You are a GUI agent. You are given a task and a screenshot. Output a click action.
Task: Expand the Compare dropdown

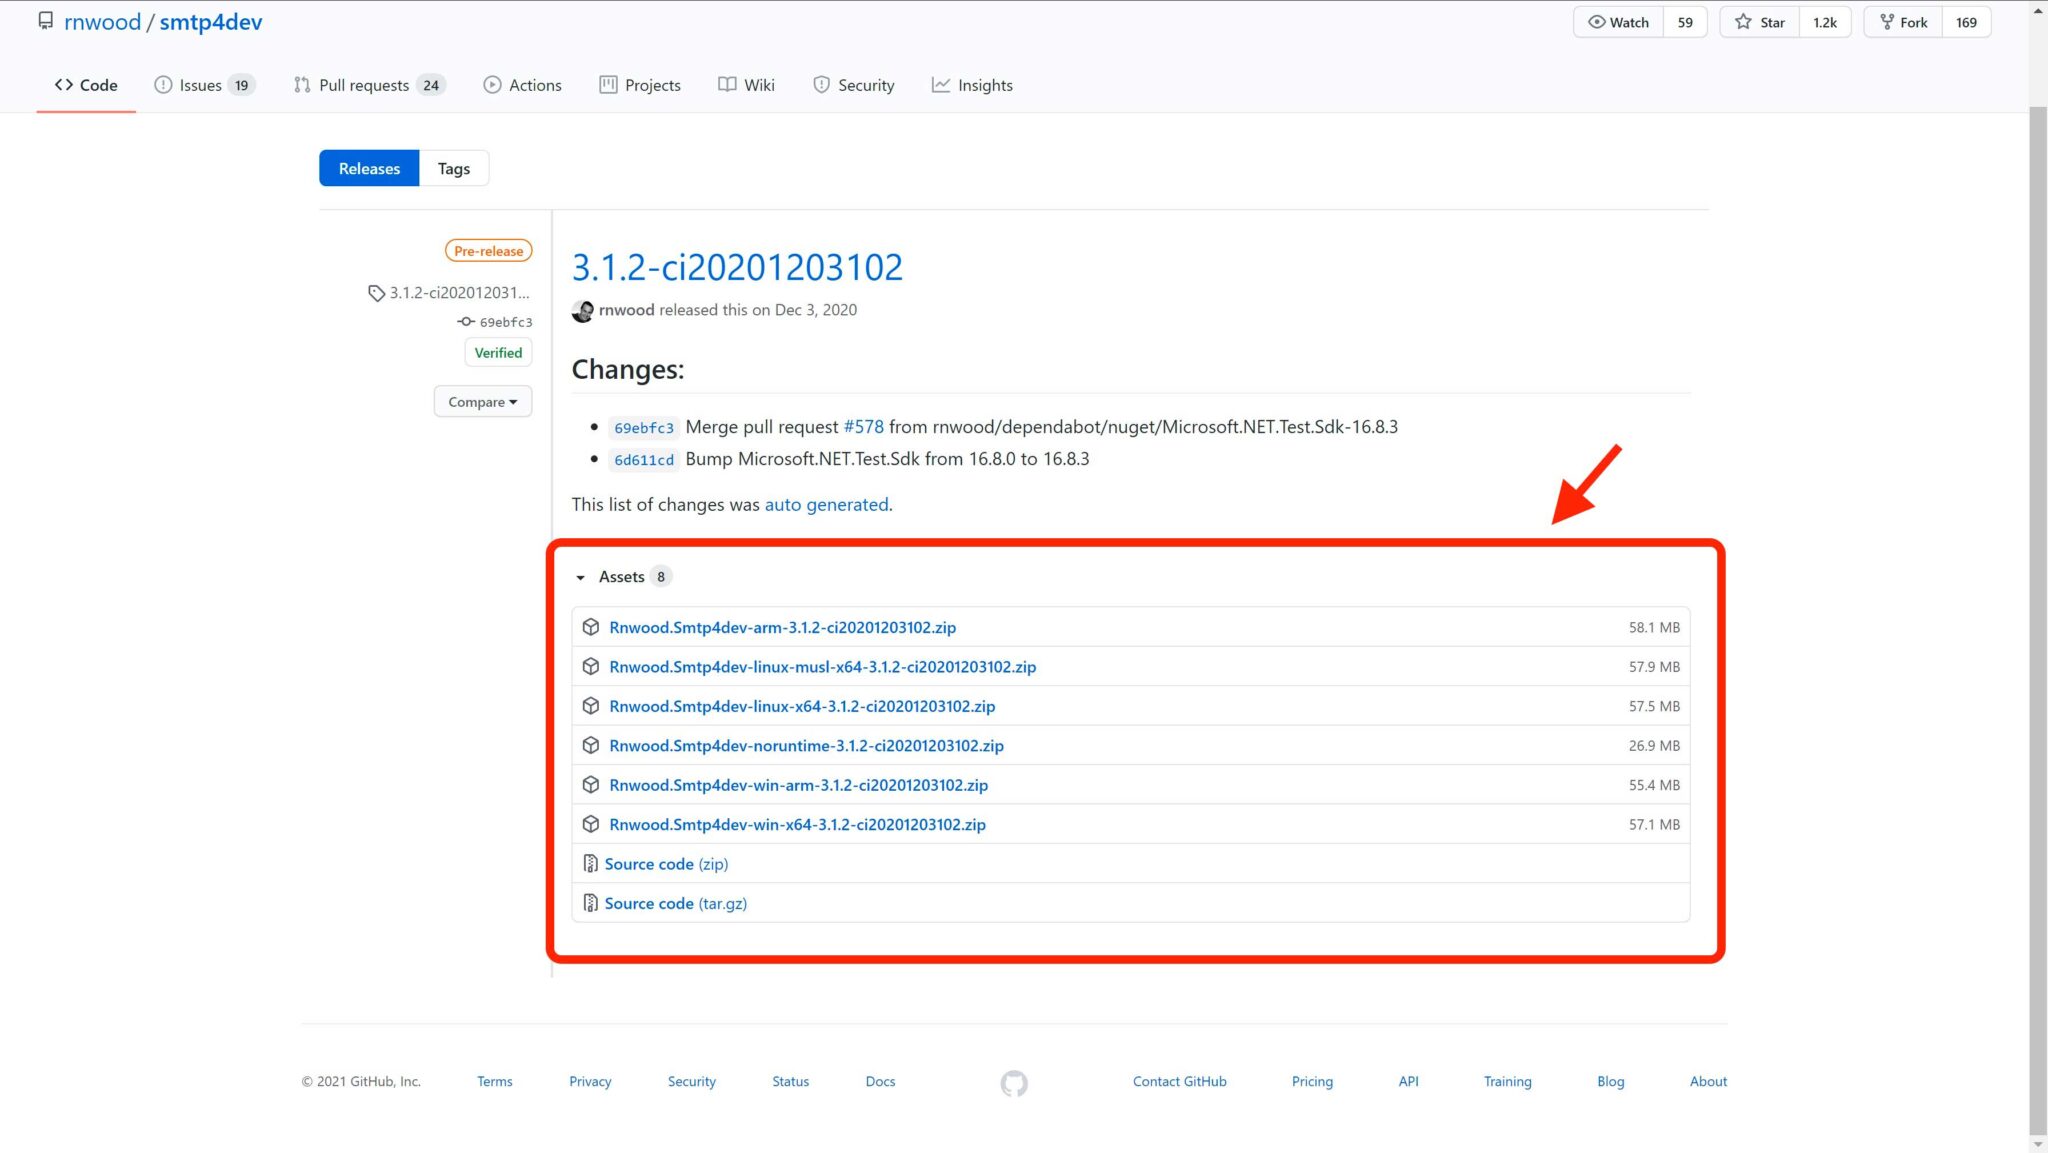[483, 401]
